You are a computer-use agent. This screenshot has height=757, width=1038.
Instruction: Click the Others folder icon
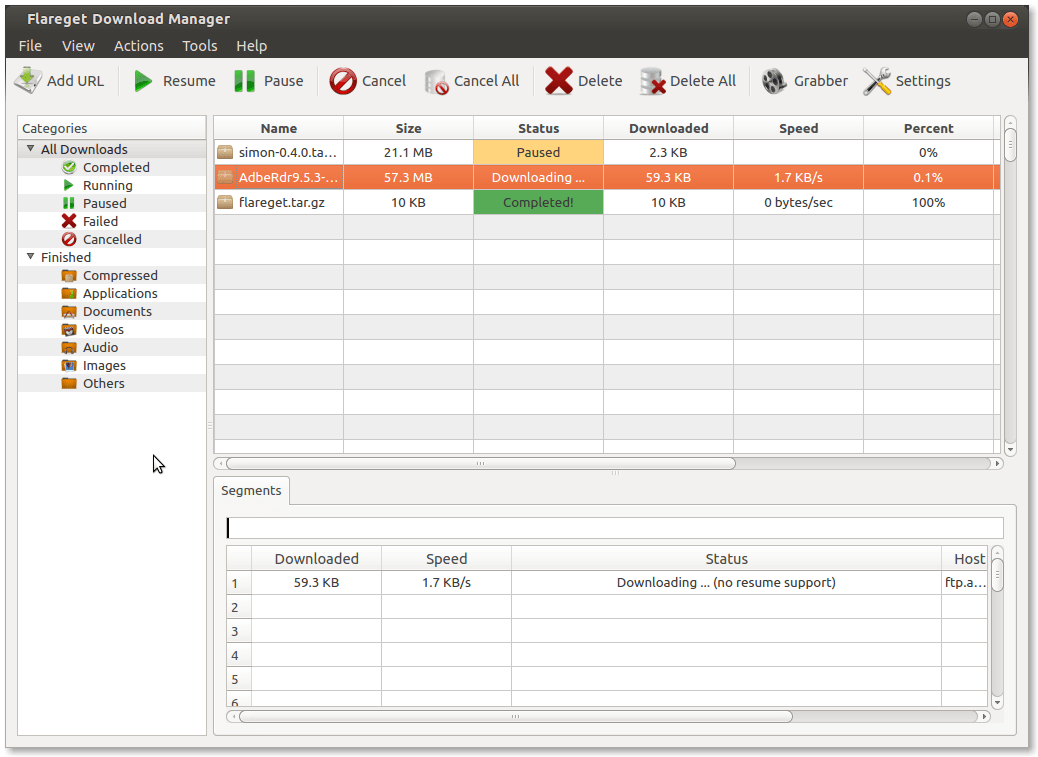pos(69,383)
